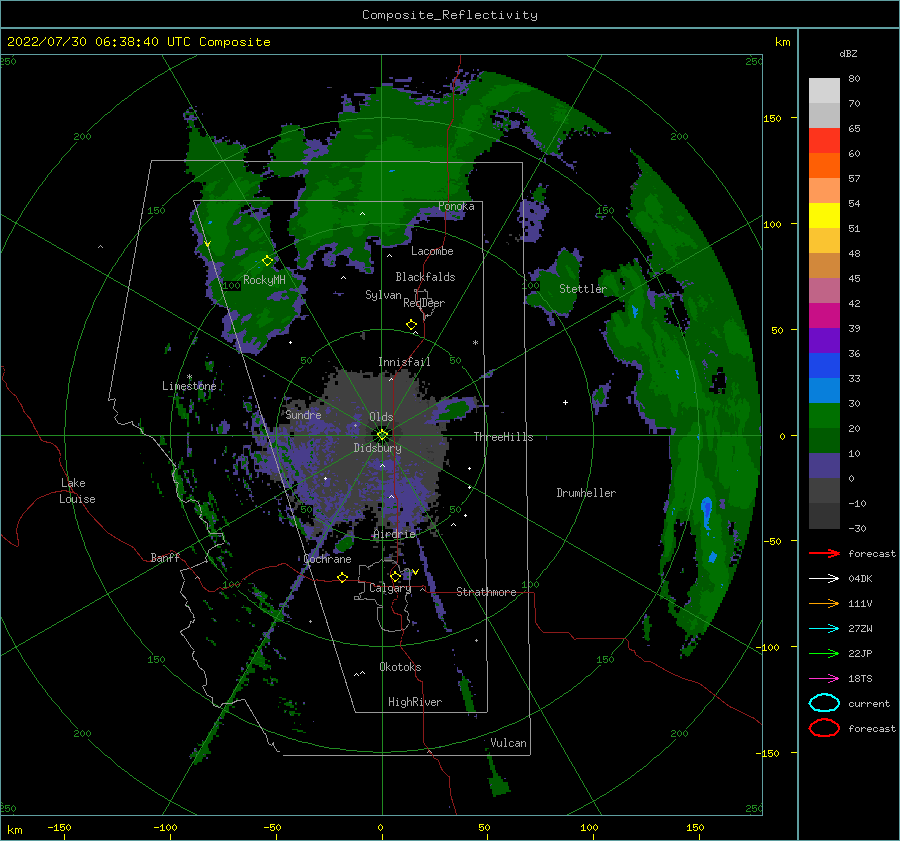The image size is (900, 841).
Task: Click the yellow diamond marker at radar center near Olds
Action: (x=382, y=435)
